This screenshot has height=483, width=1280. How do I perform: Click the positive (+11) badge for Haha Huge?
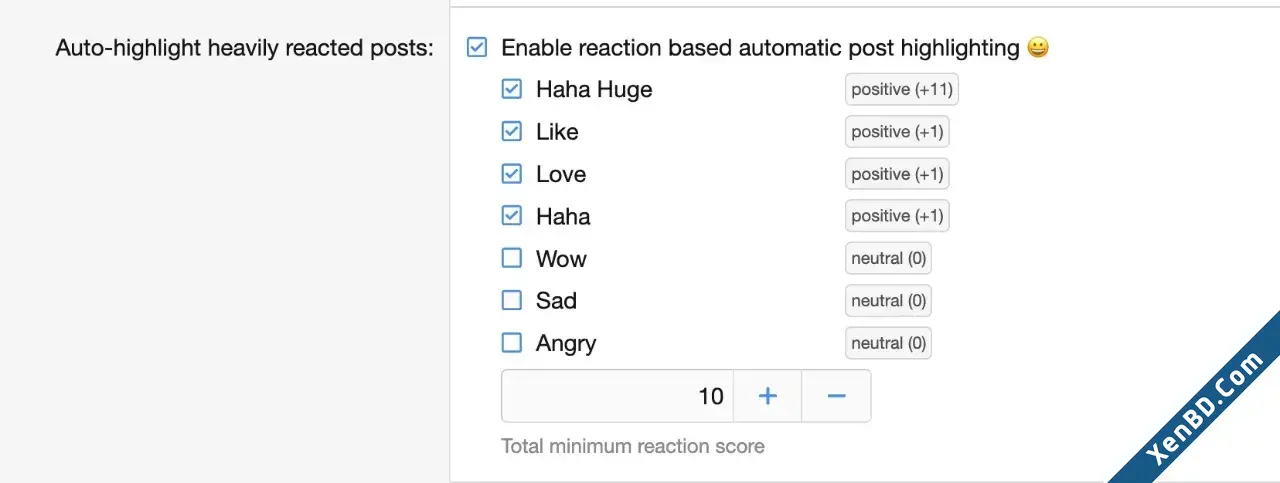[902, 89]
